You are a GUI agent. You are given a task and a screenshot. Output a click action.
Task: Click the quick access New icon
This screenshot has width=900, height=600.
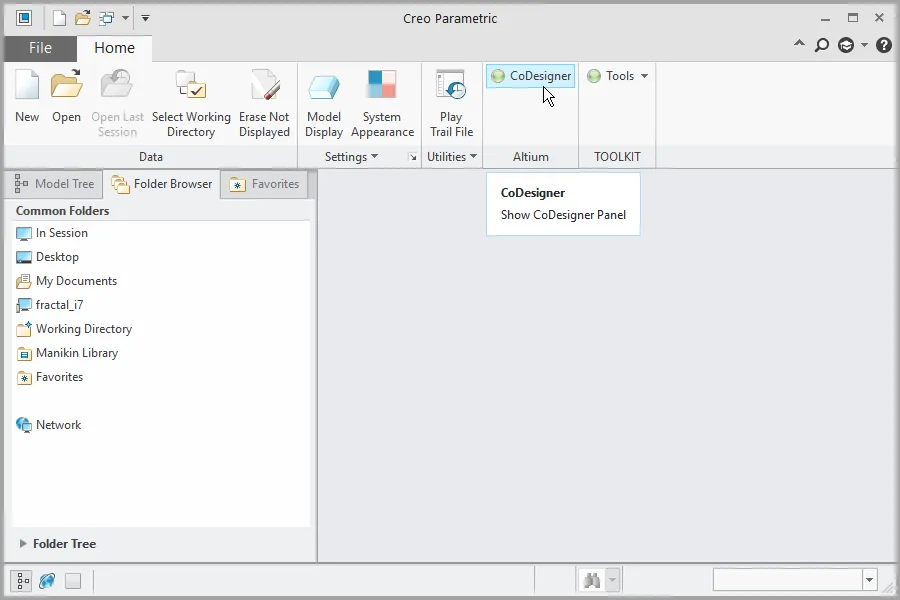click(59, 18)
